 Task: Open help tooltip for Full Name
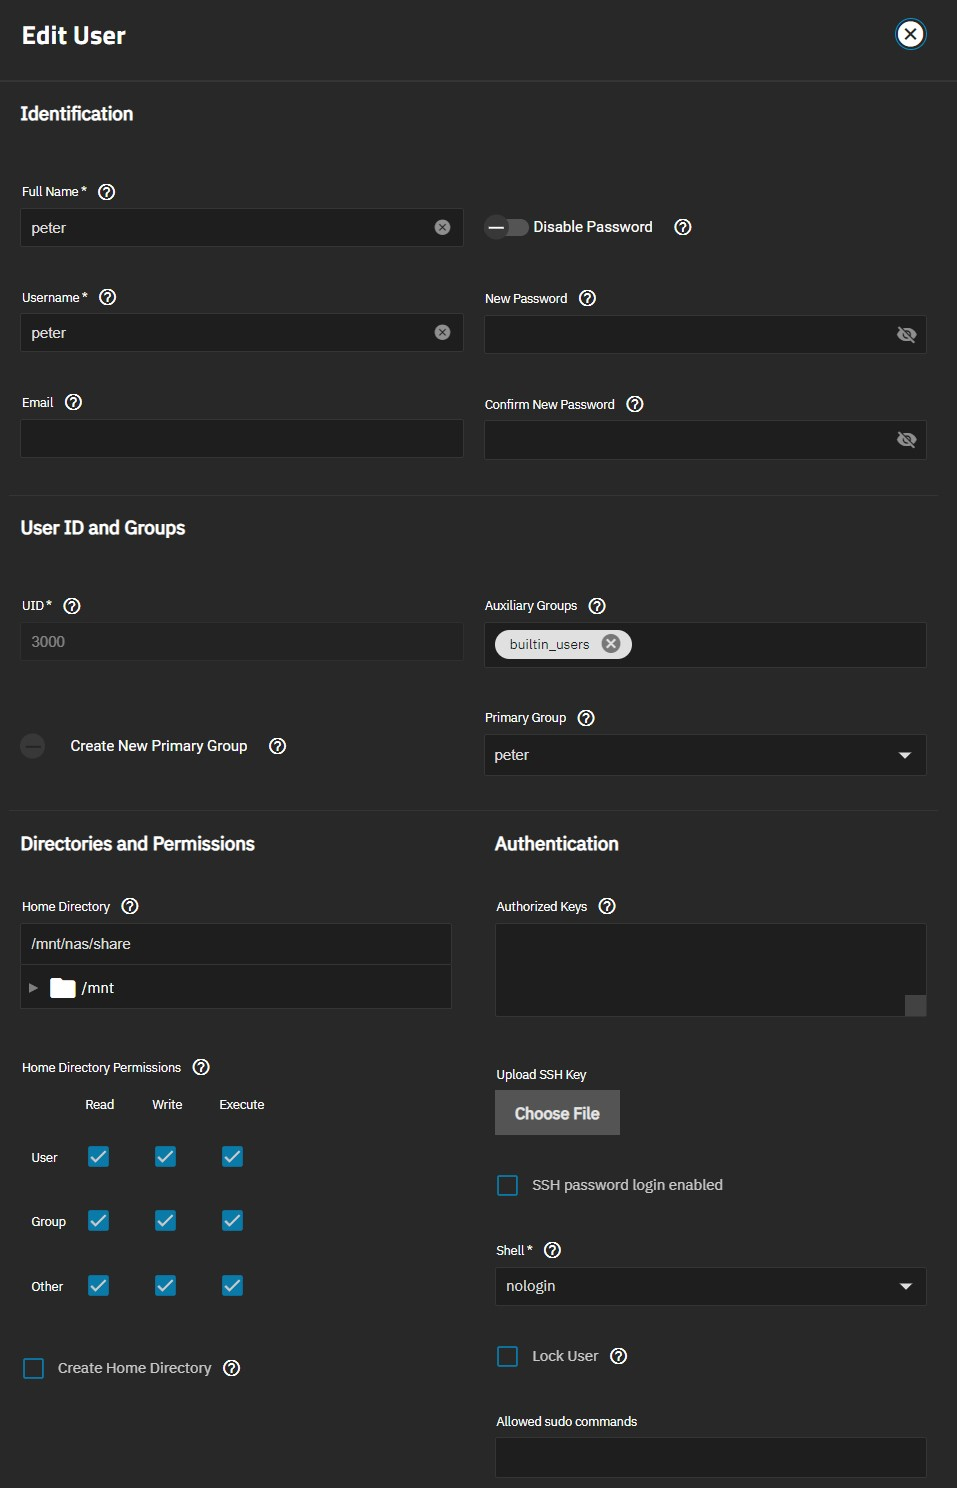107,192
